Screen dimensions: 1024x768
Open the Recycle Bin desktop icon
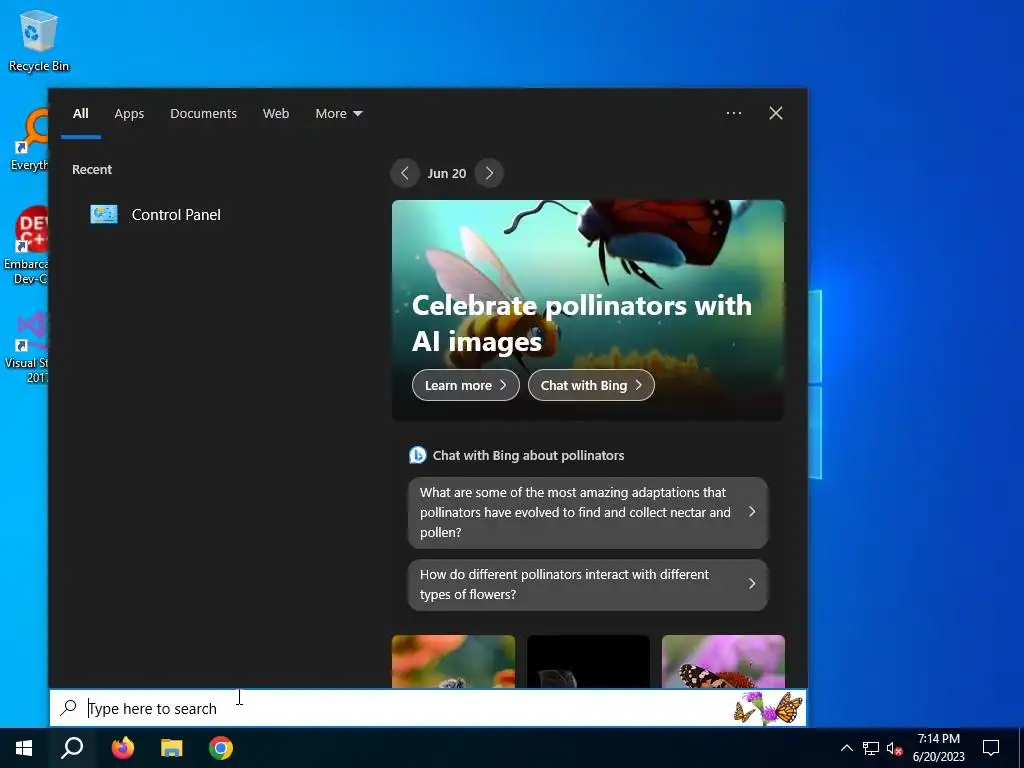click(38, 41)
